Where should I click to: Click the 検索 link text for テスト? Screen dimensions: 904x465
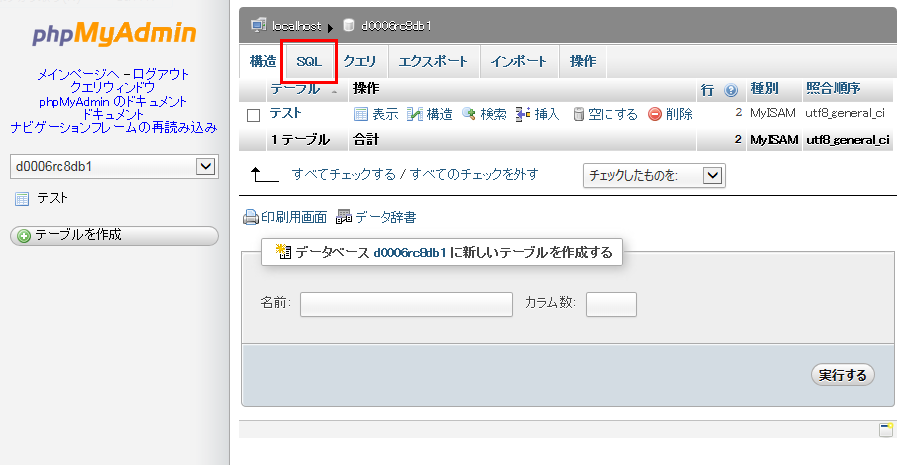coord(494,114)
